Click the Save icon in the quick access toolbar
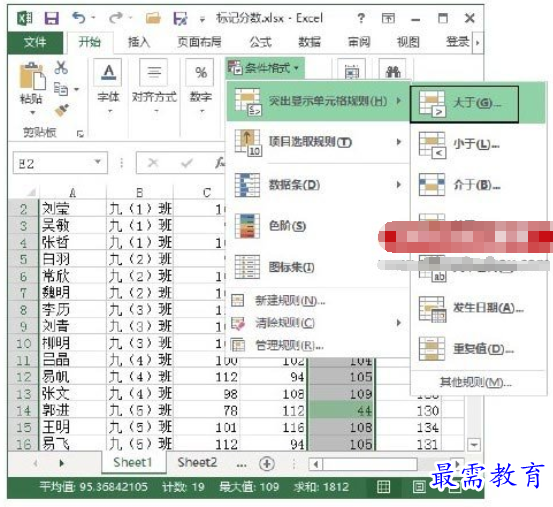 pos(51,18)
